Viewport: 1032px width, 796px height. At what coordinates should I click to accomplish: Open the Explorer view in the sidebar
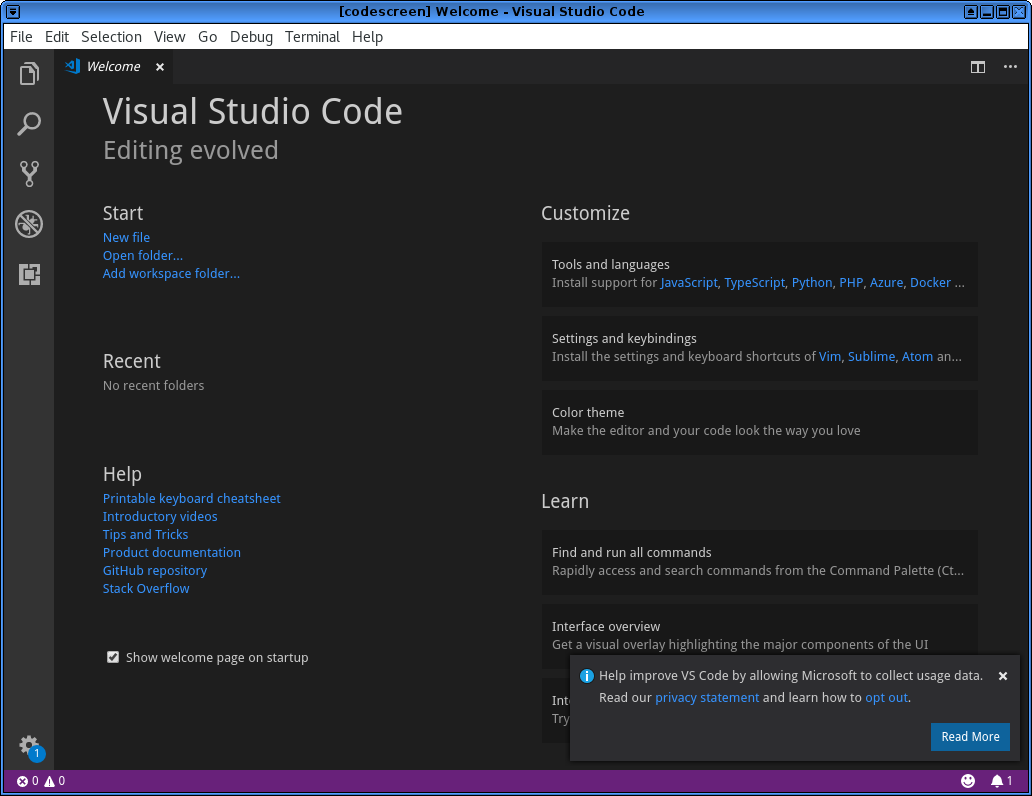28,73
